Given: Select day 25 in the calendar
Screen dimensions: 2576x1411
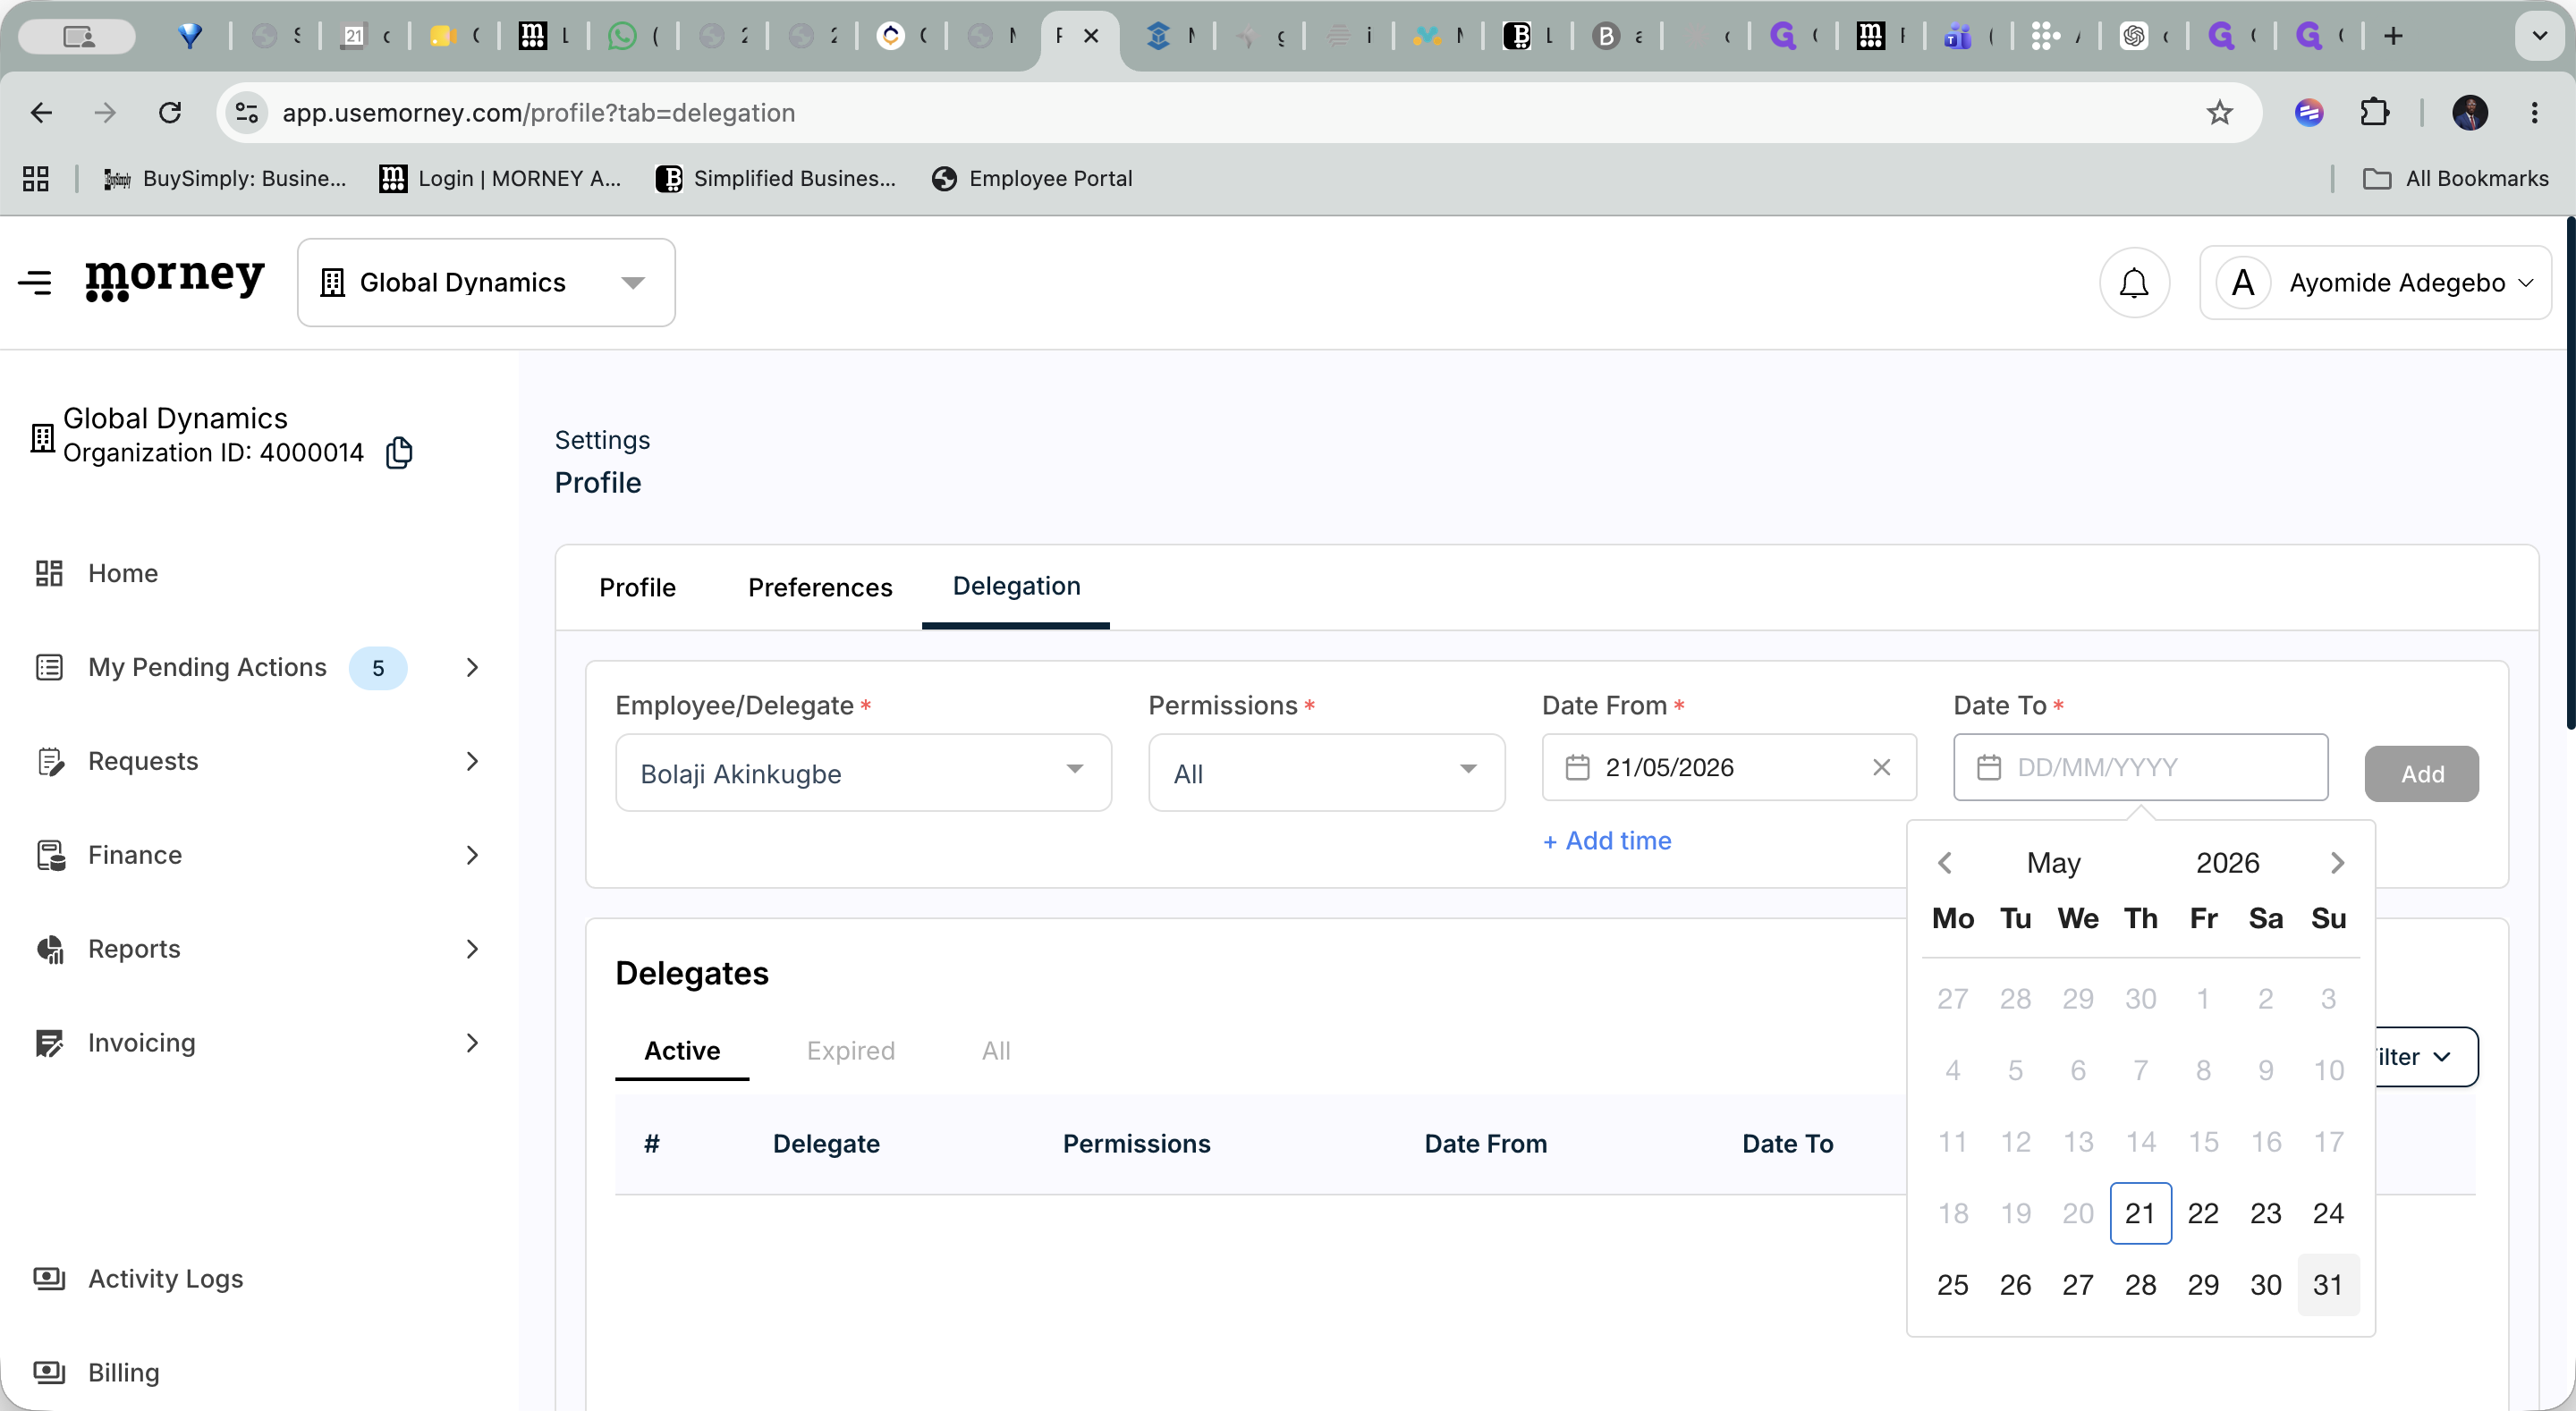Looking at the screenshot, I should pyautogui.click(x=1953, y=1285).
